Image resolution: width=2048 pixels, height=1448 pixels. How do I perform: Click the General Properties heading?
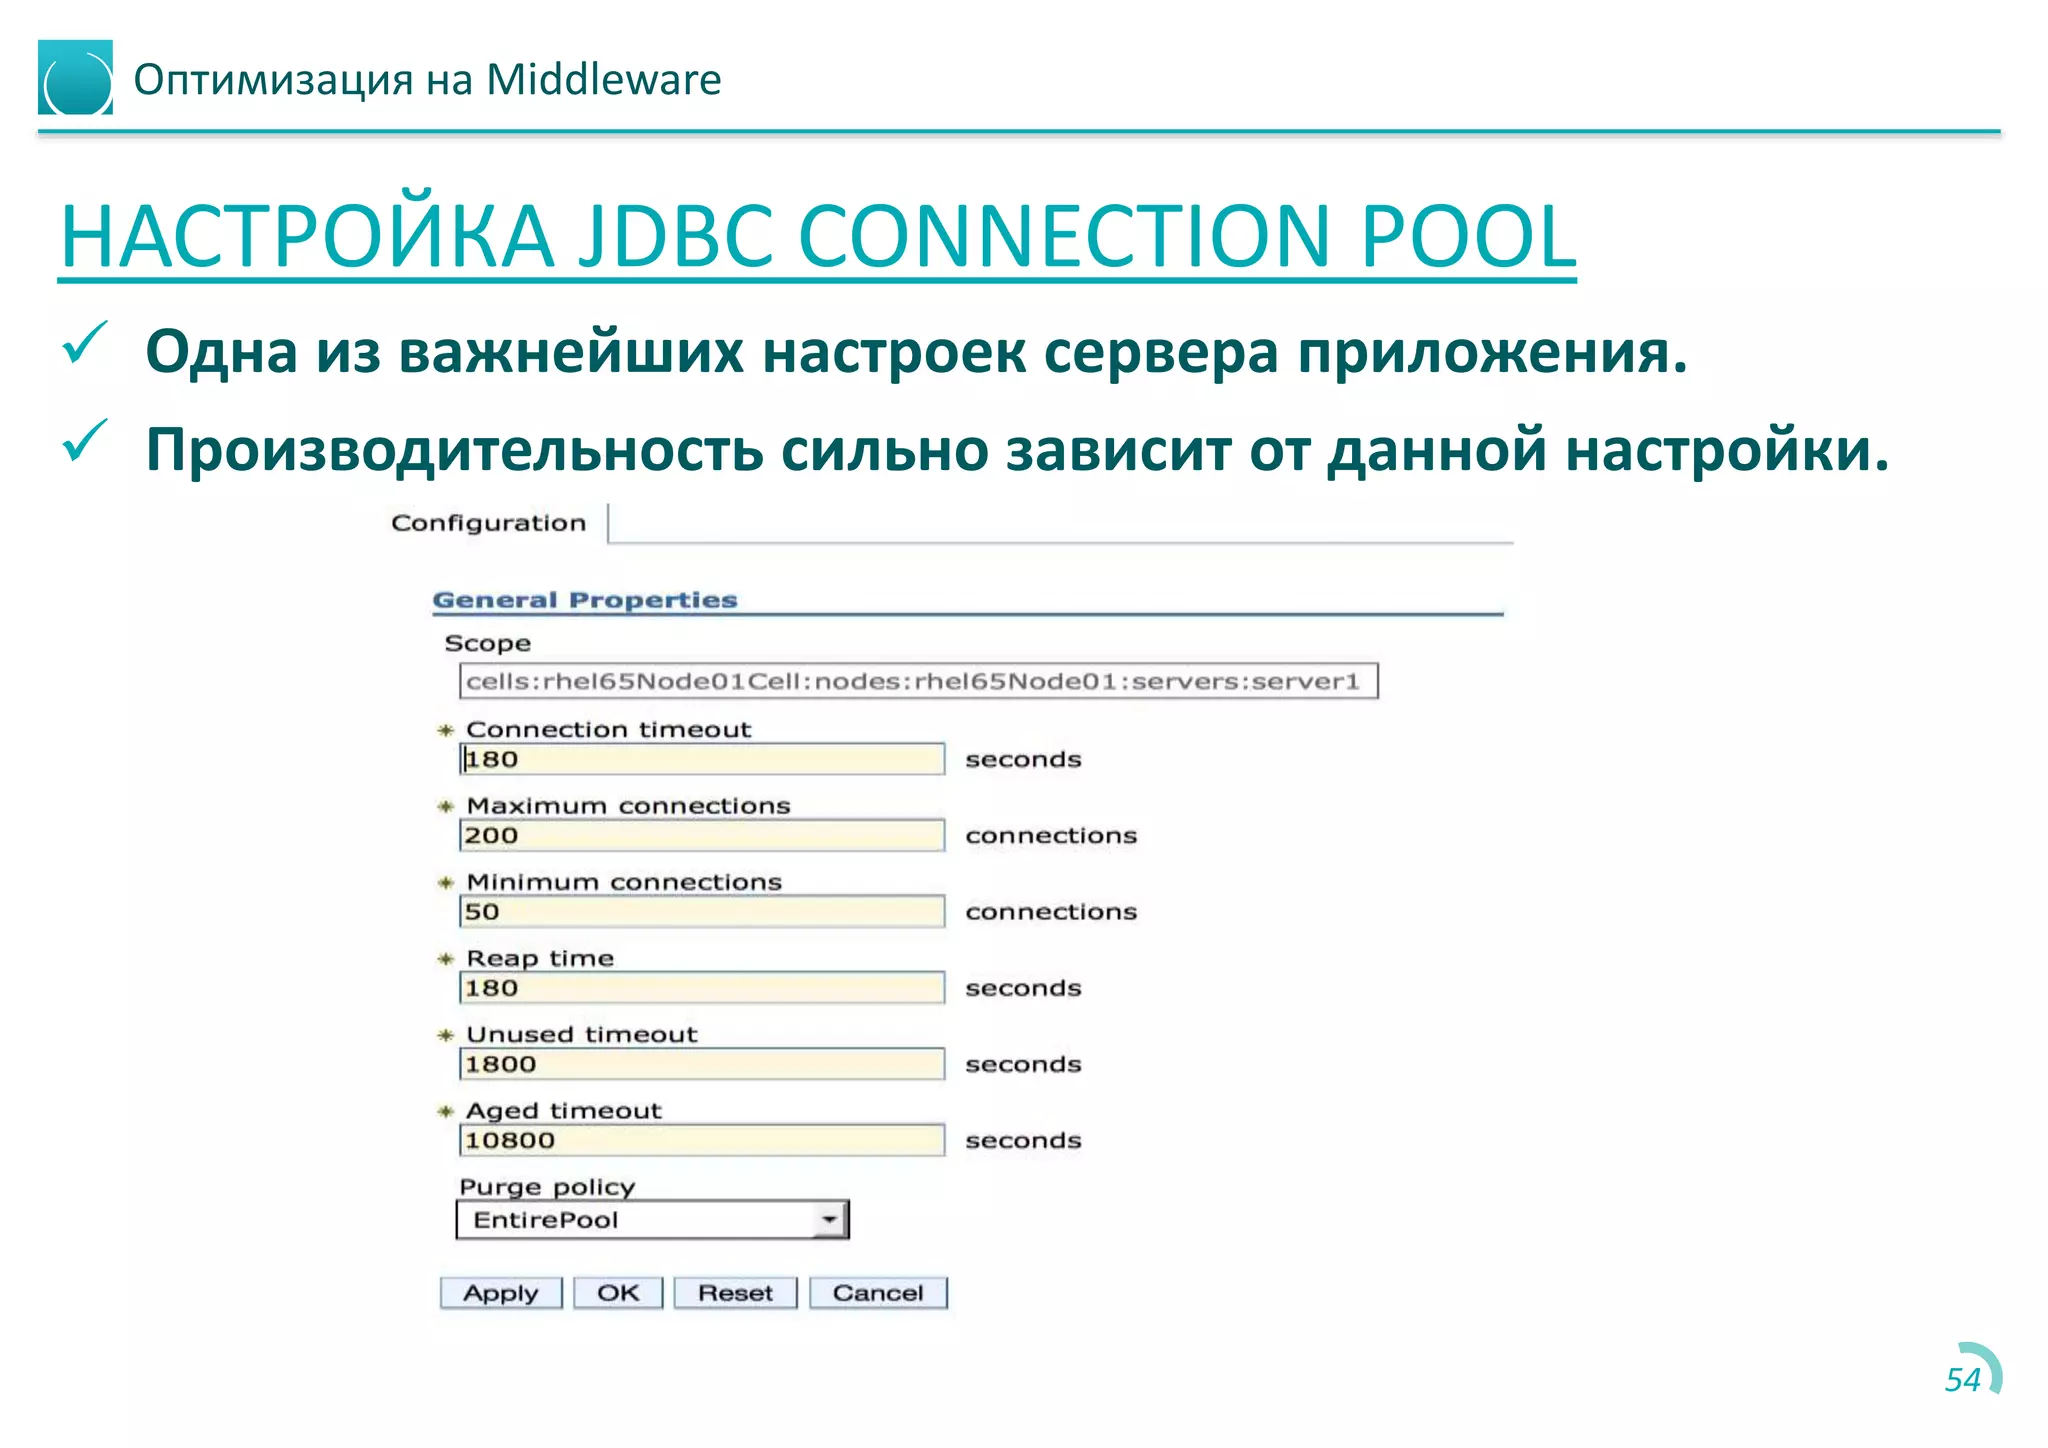tap(585, 600)
